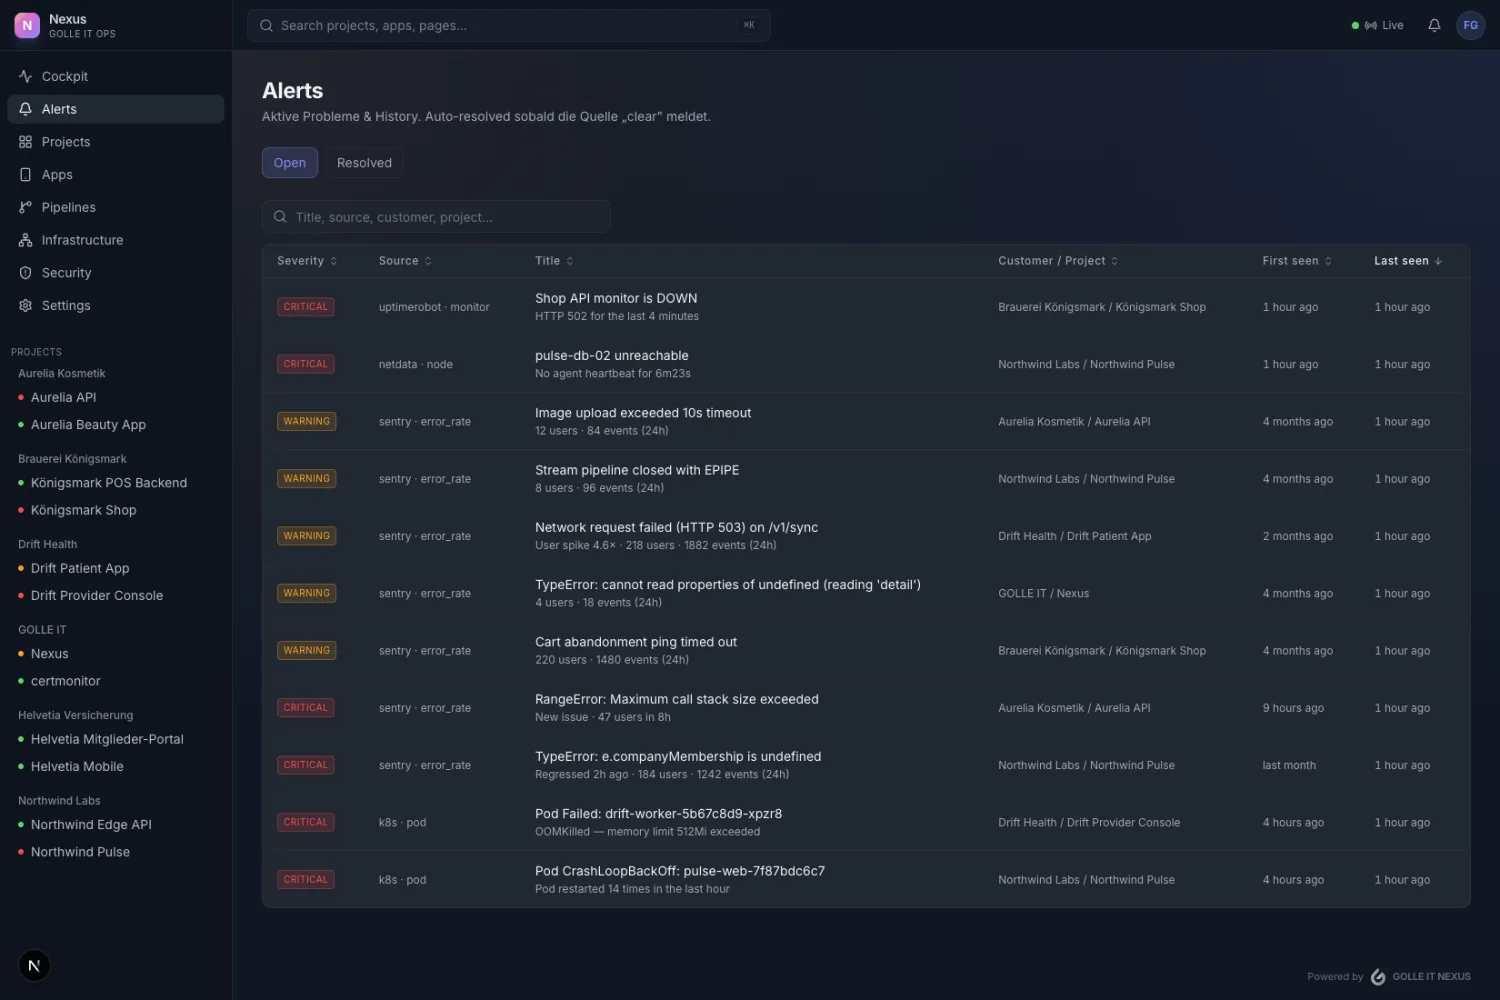The height and width of the screenshot is (1000, 1500).
Task: Click Drift Health / Drift Patient App cell
Action: pos(1075,536)
